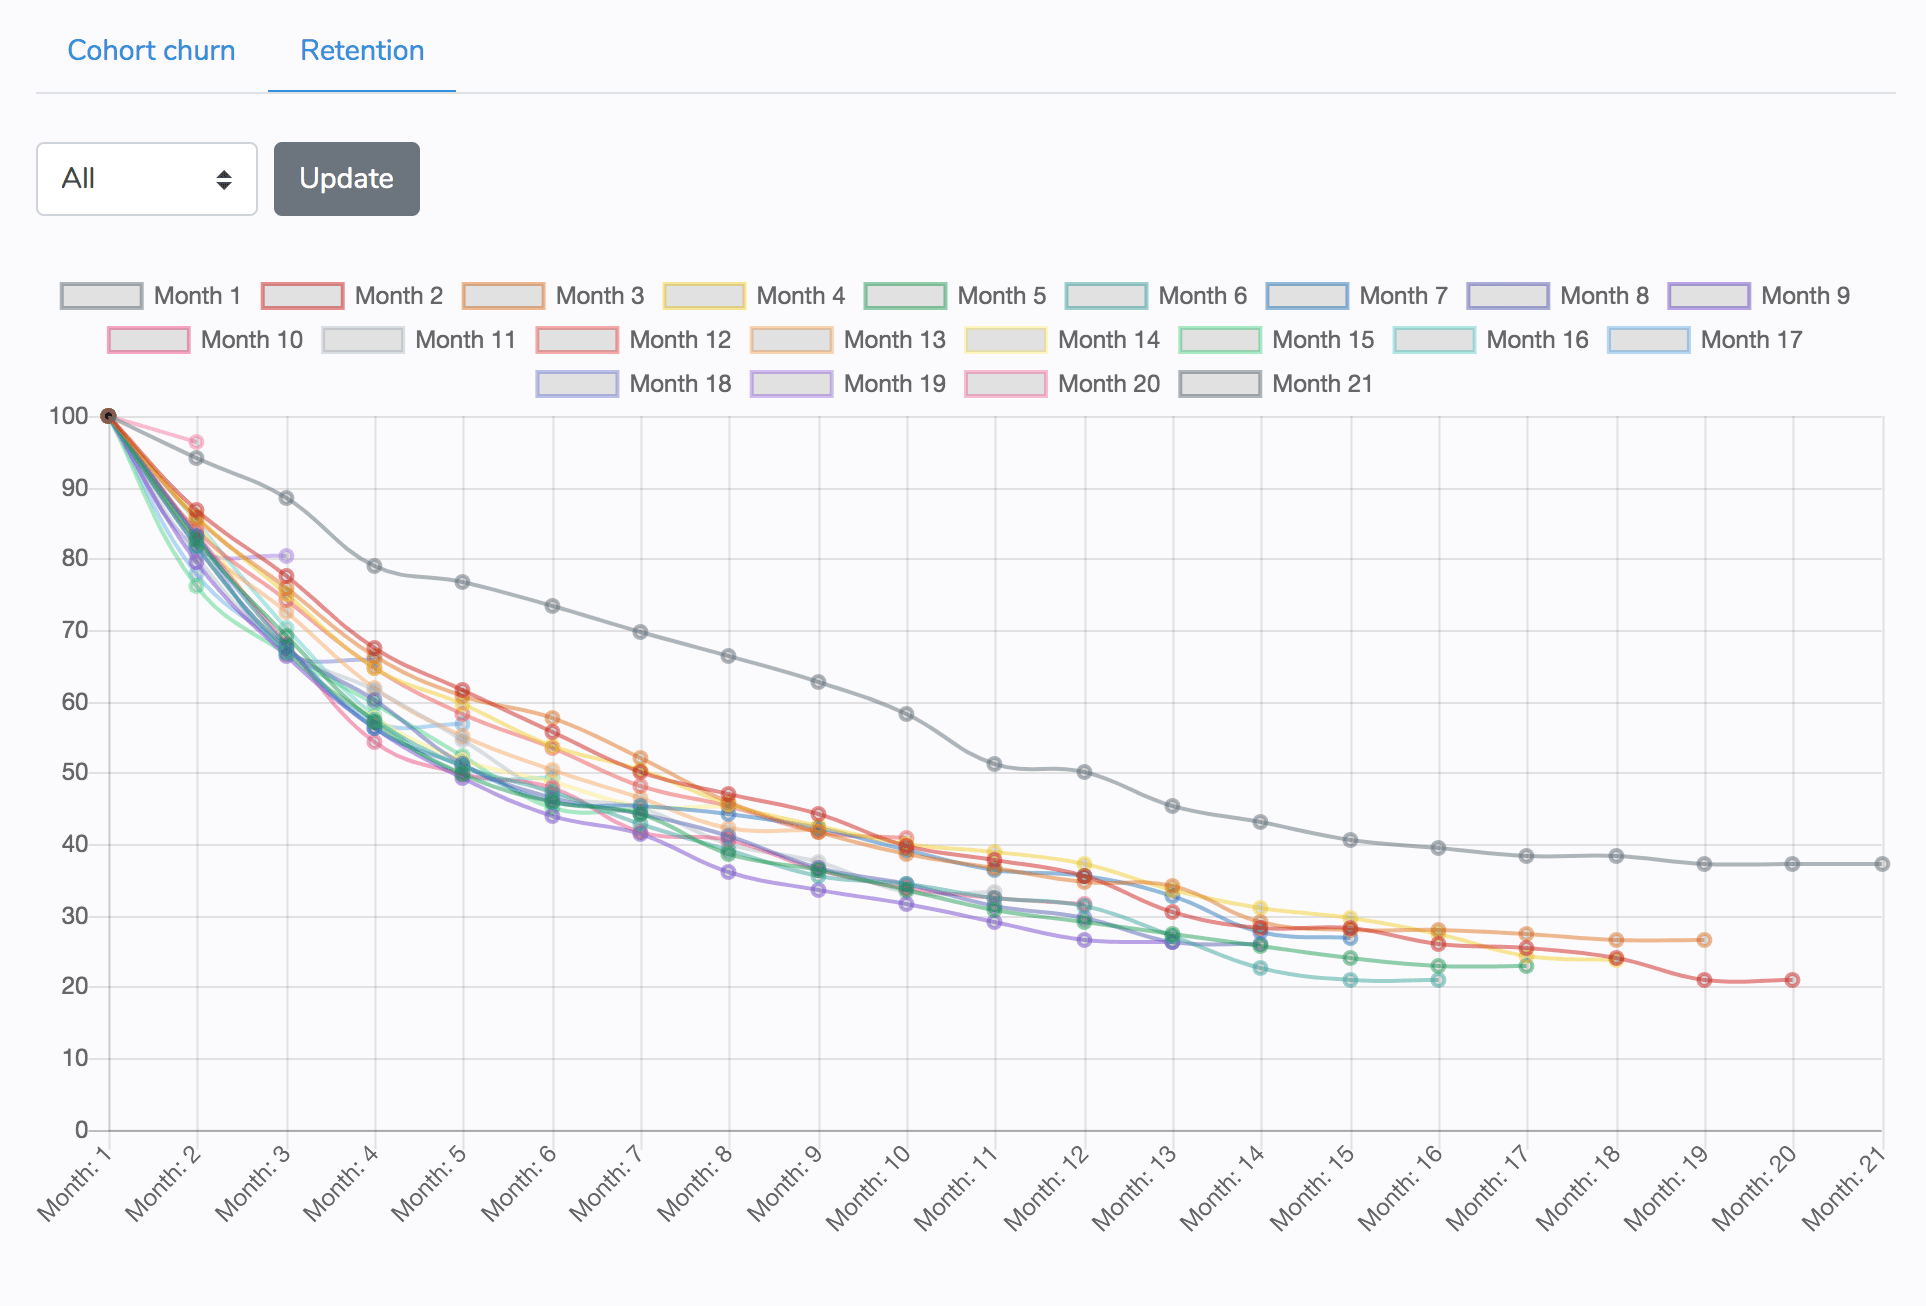Screen dimensions: 1926x1306
Task: Click the Month 9 purple legend box
Action: coord(1709,296)
